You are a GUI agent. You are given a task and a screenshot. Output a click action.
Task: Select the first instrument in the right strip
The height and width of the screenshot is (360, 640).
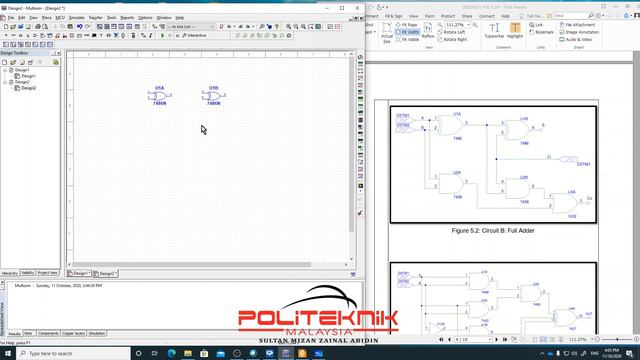pyautogui.click(x=360, y=57)
